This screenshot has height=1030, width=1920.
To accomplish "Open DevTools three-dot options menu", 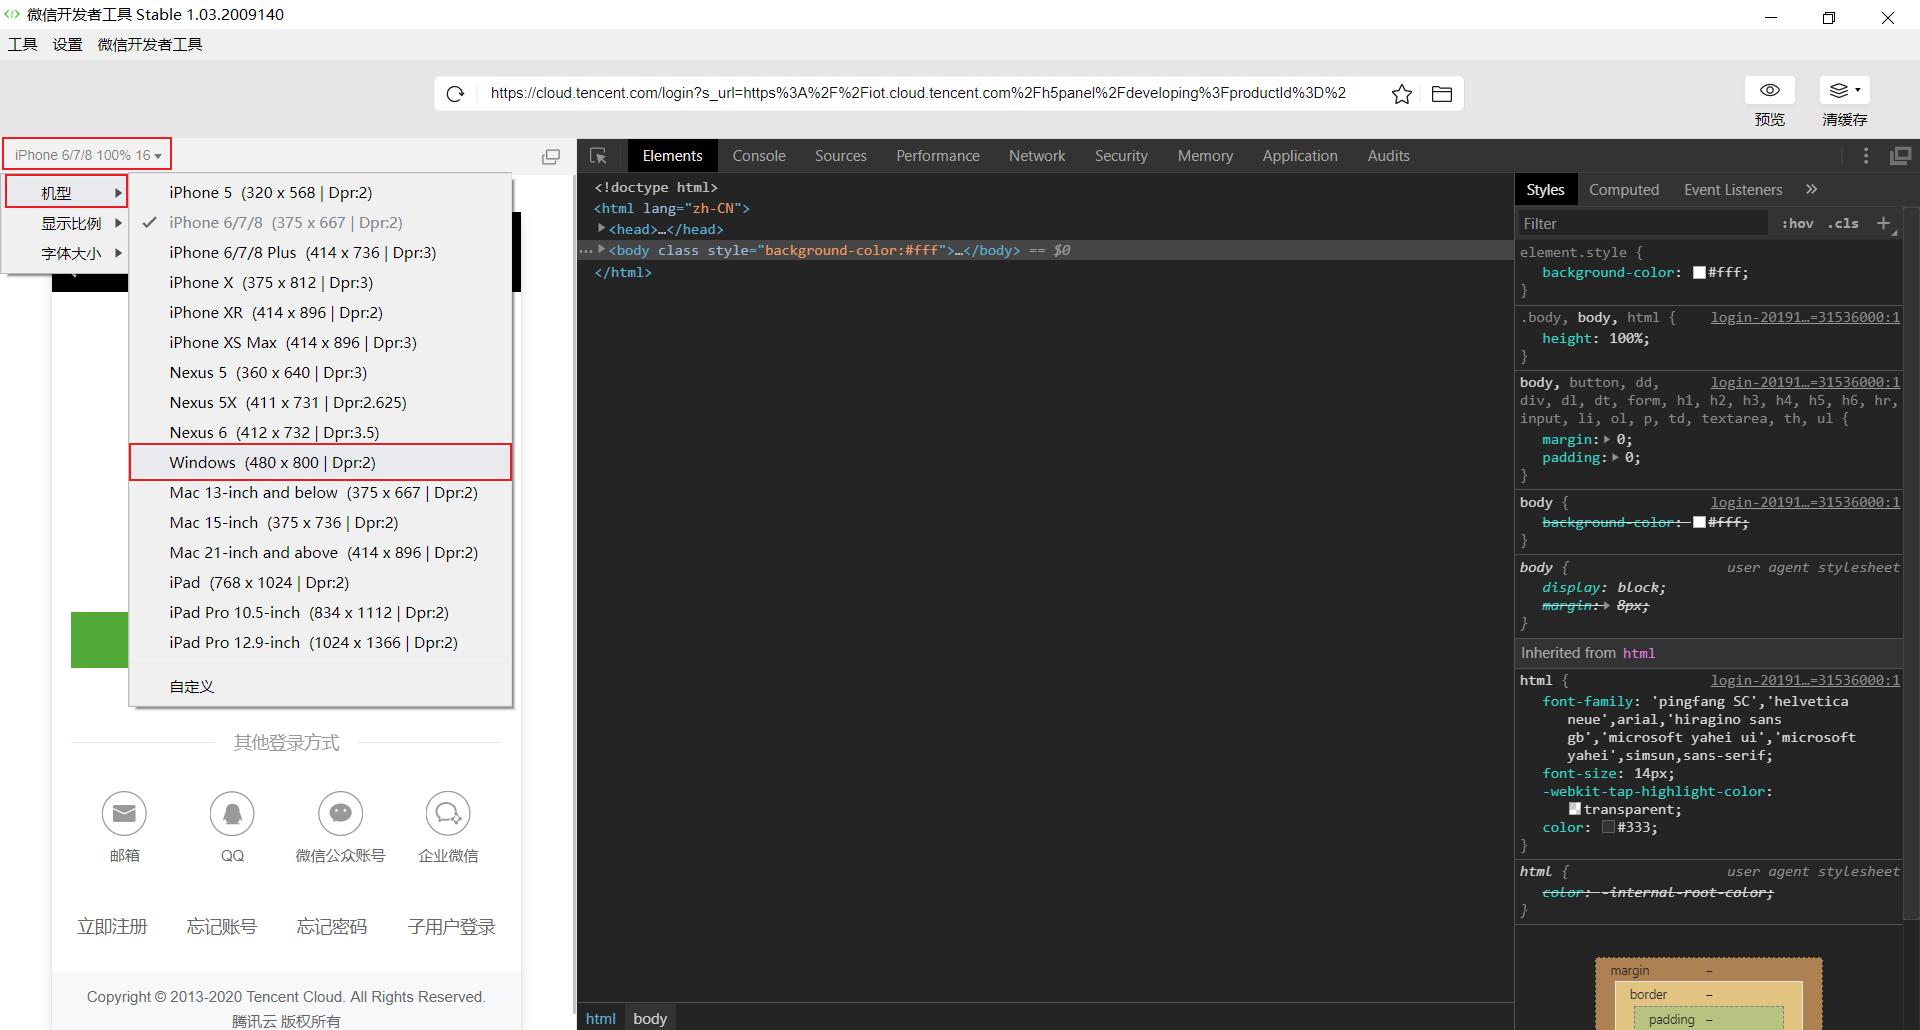I will coord(1866,156).
